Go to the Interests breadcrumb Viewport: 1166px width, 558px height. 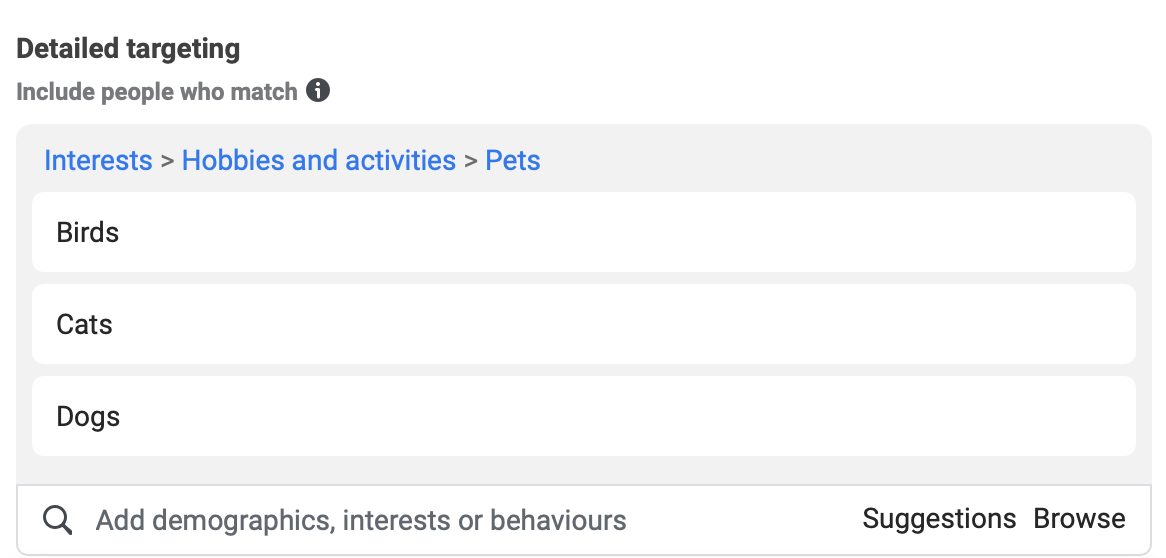(x=98, y=161)
